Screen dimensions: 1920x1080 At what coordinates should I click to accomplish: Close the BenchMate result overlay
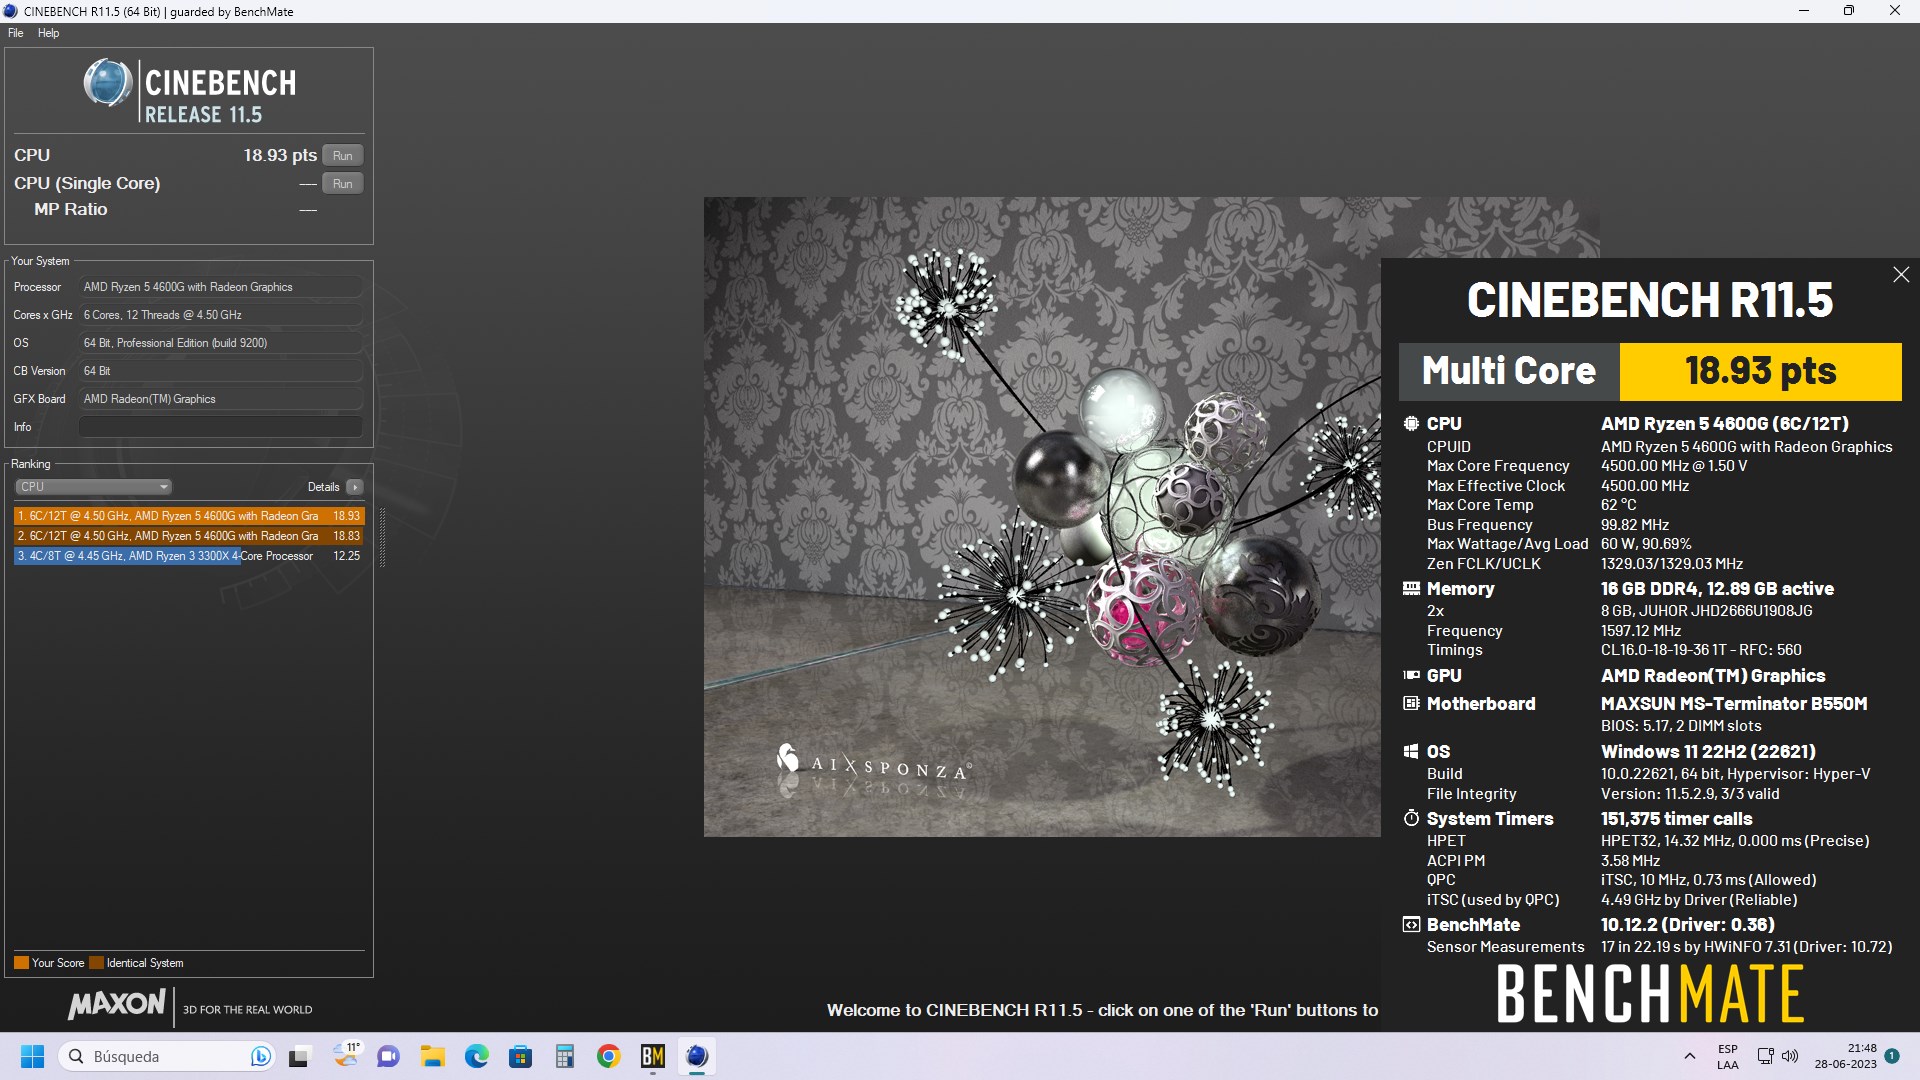1901,274
